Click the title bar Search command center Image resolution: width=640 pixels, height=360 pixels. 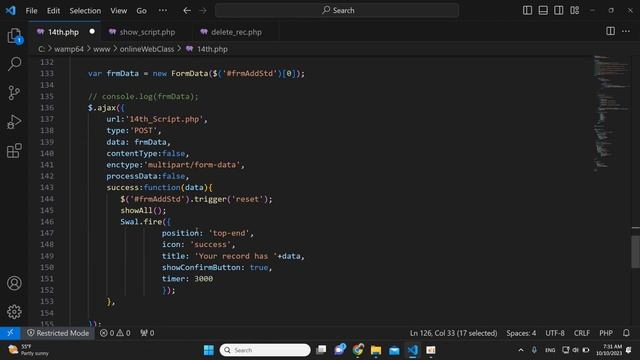[337, 10]
